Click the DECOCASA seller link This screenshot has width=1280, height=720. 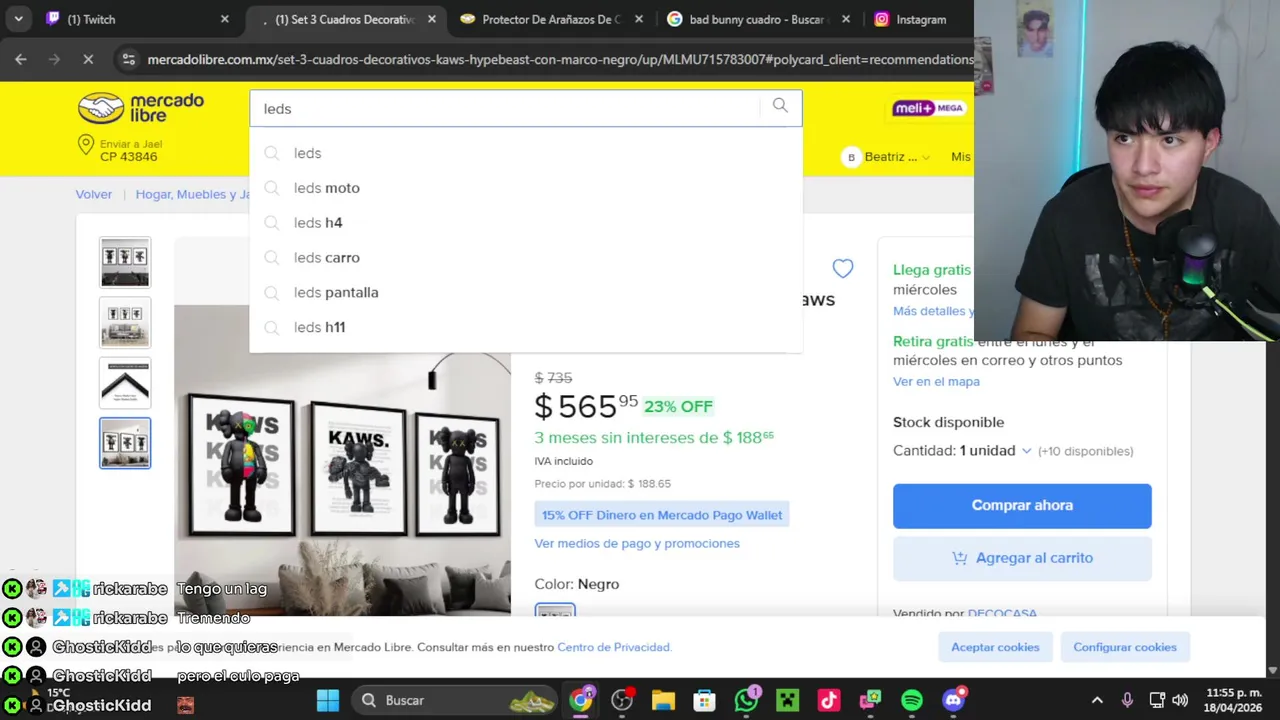pyautogui.click(x=1003, y=613)
